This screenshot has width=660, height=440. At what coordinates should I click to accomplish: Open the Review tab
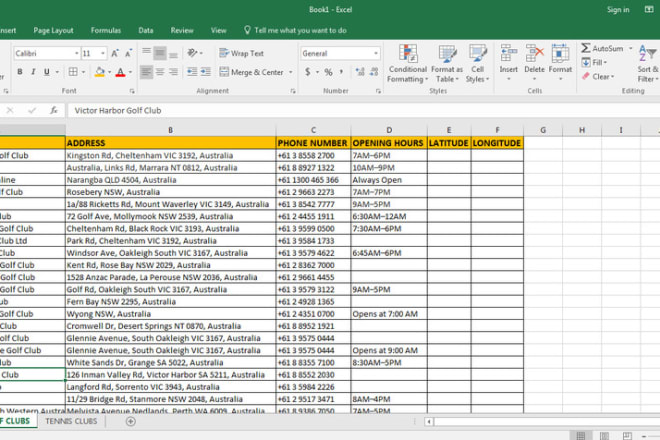tap(182, 30)
